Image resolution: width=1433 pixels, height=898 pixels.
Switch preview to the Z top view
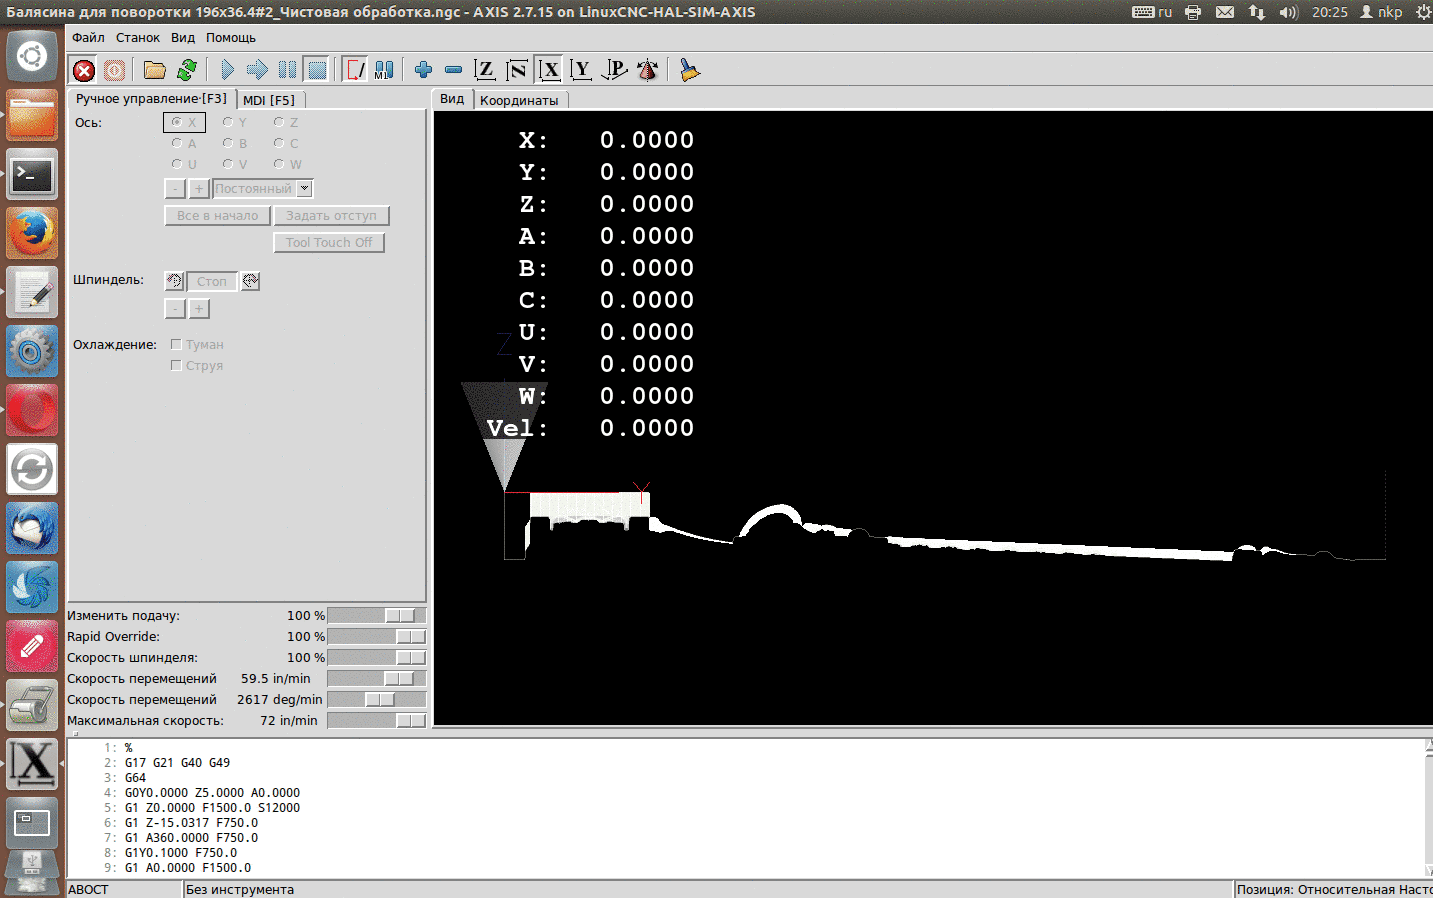[485, 70]
